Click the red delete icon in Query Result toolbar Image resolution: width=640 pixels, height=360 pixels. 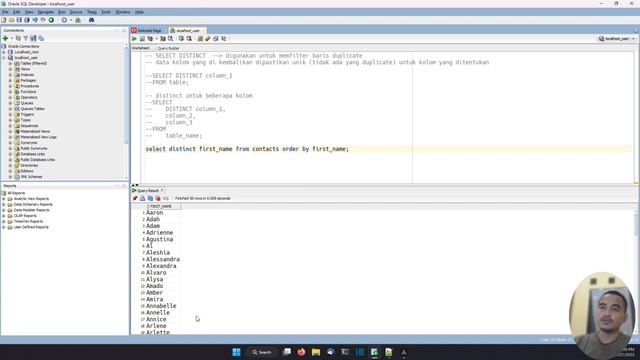pos(158,198)
